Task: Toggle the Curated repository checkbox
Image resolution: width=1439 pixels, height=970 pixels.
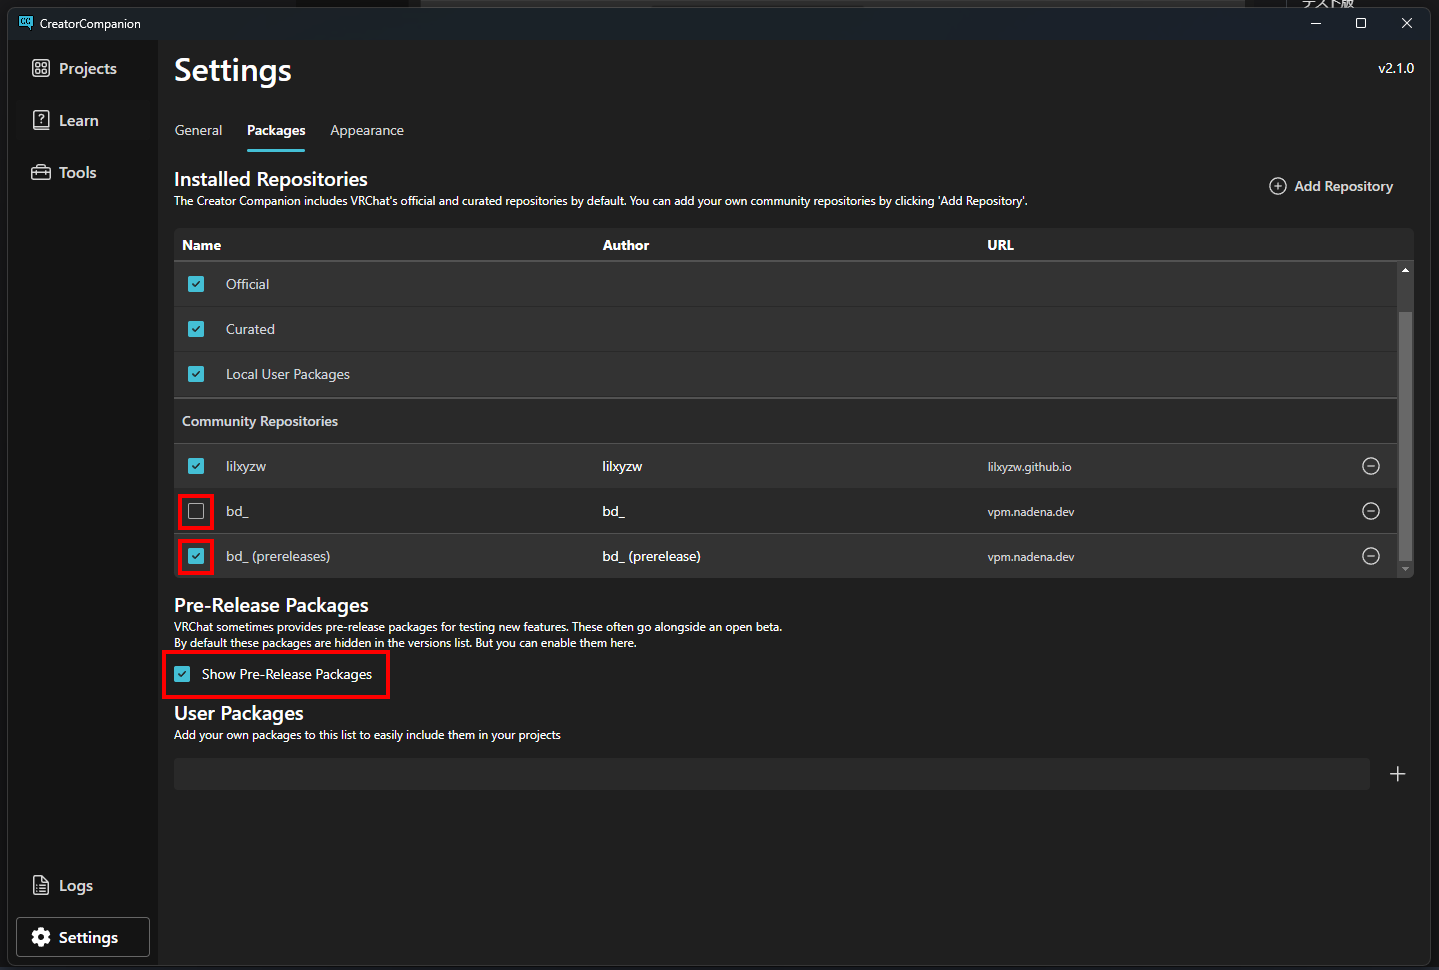Action: (x=196, y=329)
